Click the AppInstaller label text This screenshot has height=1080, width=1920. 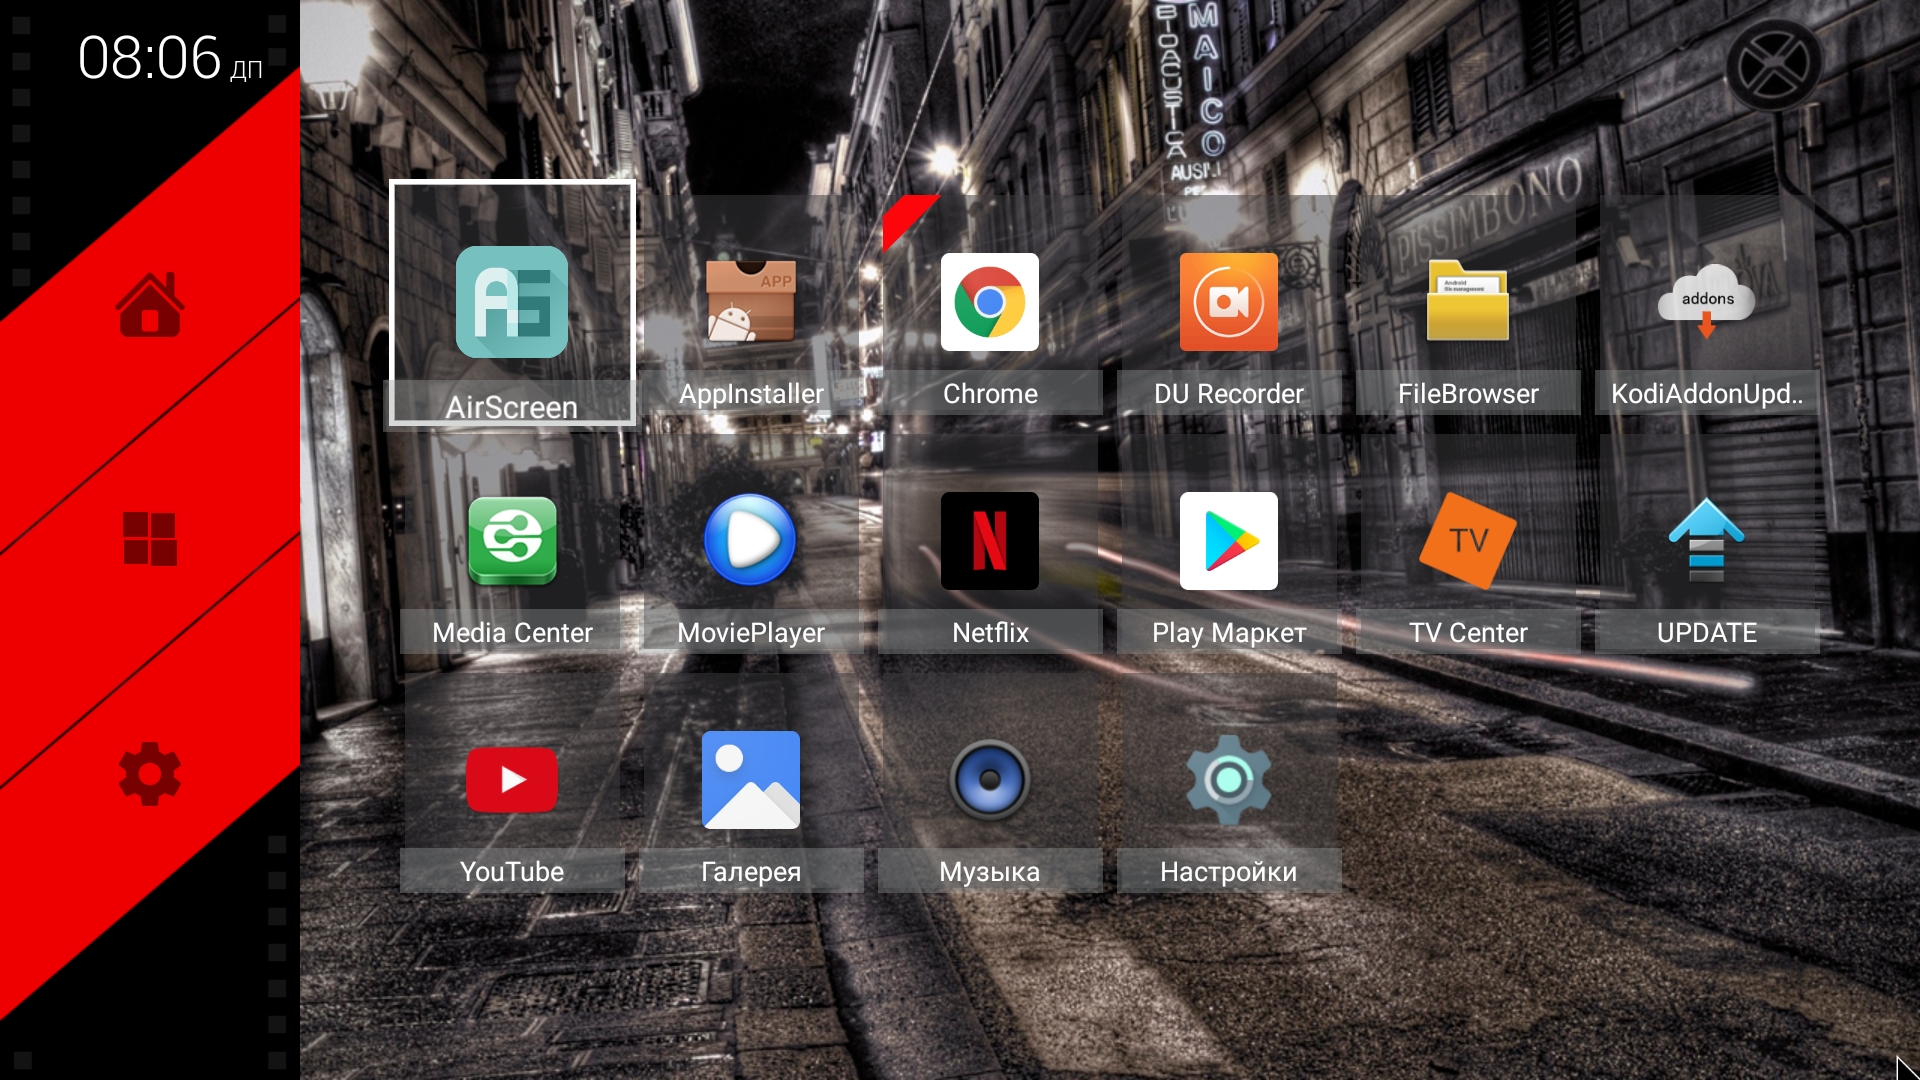click(751, 394)
